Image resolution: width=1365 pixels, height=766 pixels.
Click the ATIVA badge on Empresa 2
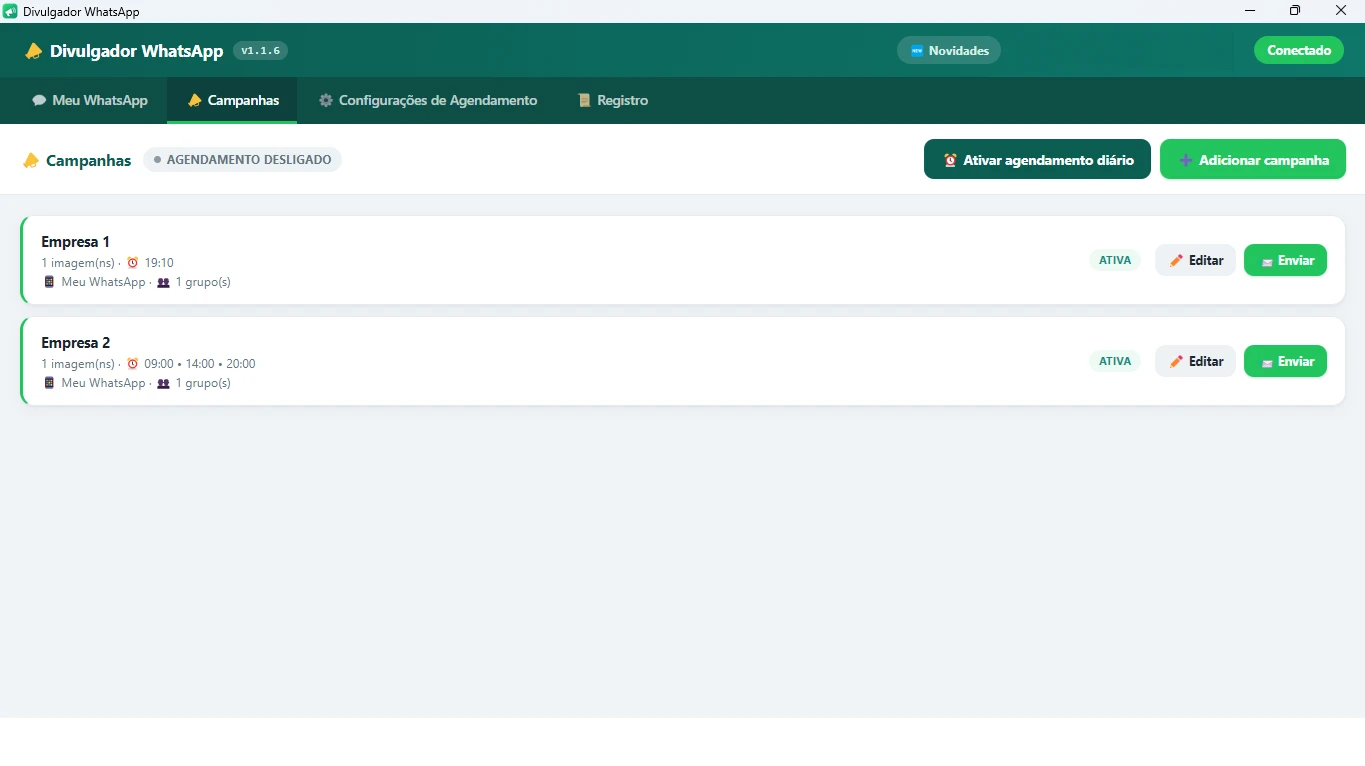tap(1115, 361)
